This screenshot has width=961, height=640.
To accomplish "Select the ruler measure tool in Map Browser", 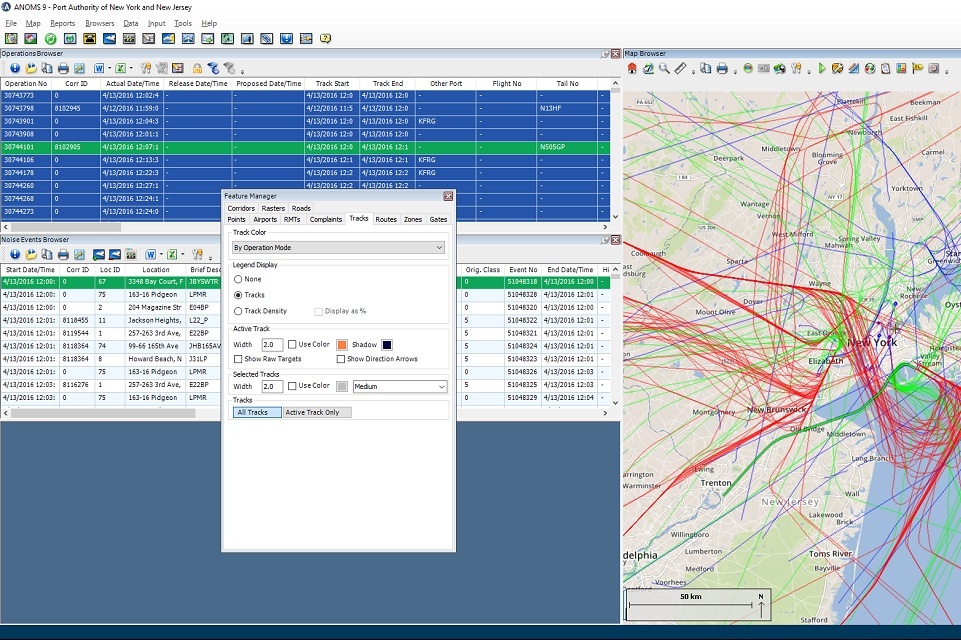I will pyautogui.click(x=680, y=69).
